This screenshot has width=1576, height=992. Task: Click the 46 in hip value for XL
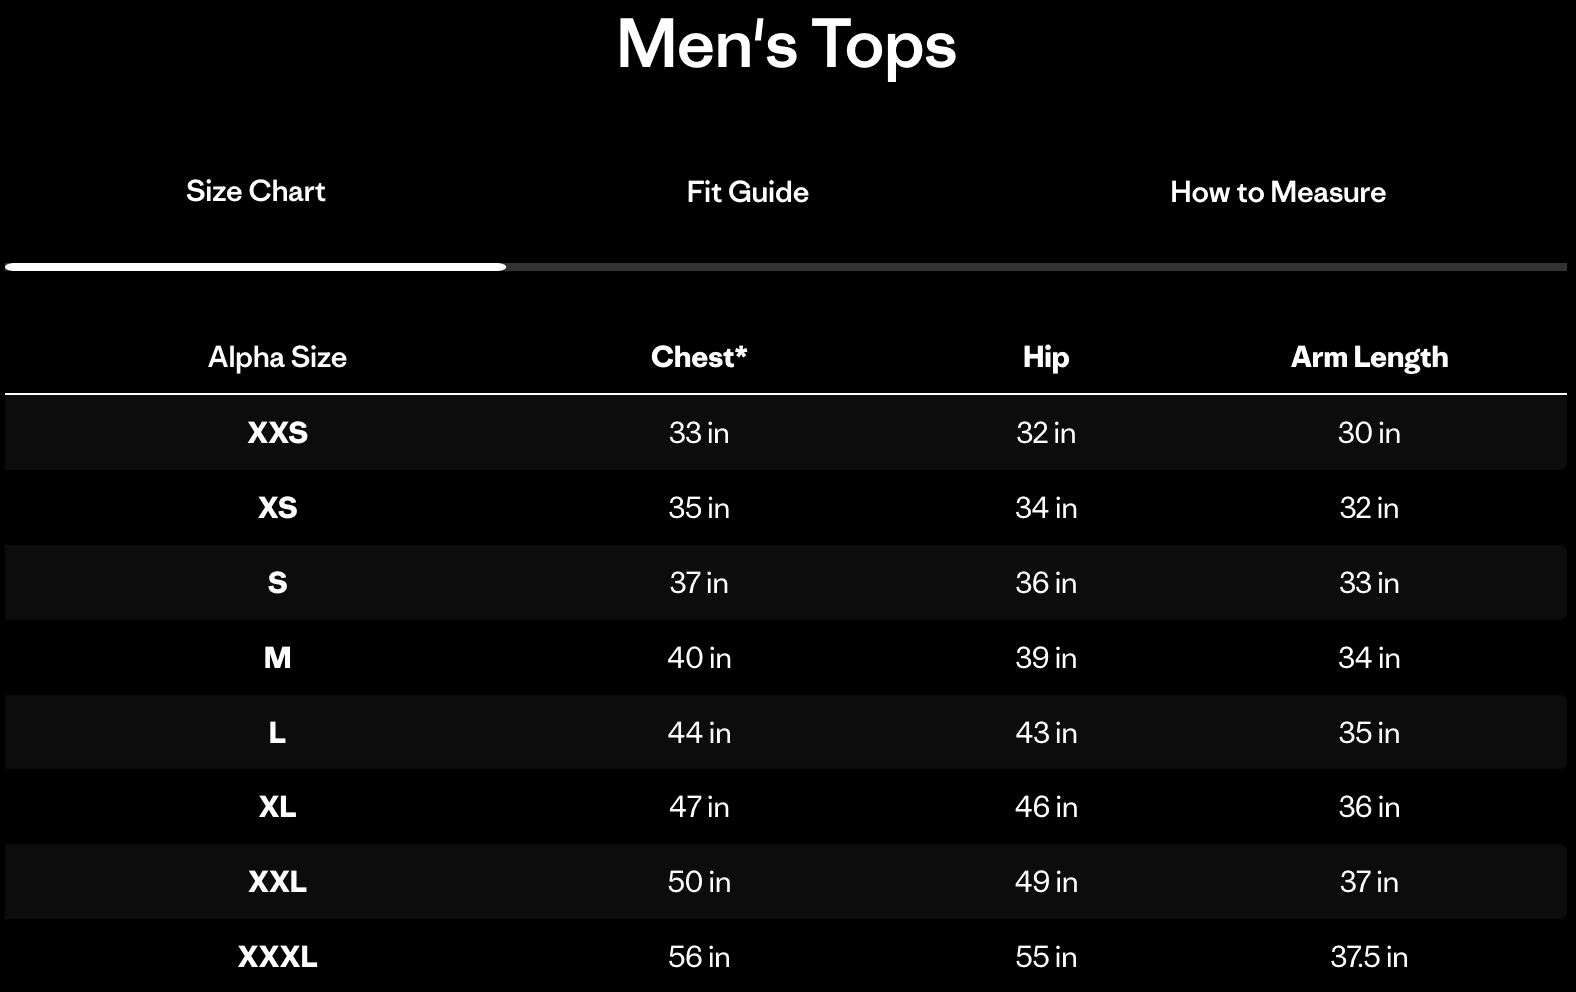(x=1046, y=807)
